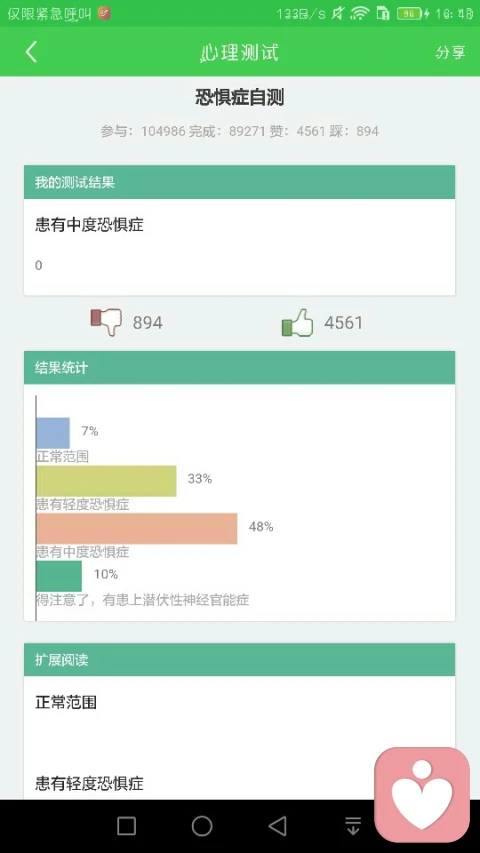The width and height of the screenshot is (480, 853).
Task: Open the 我的测试结果 section header
Action: pos(239,182)
